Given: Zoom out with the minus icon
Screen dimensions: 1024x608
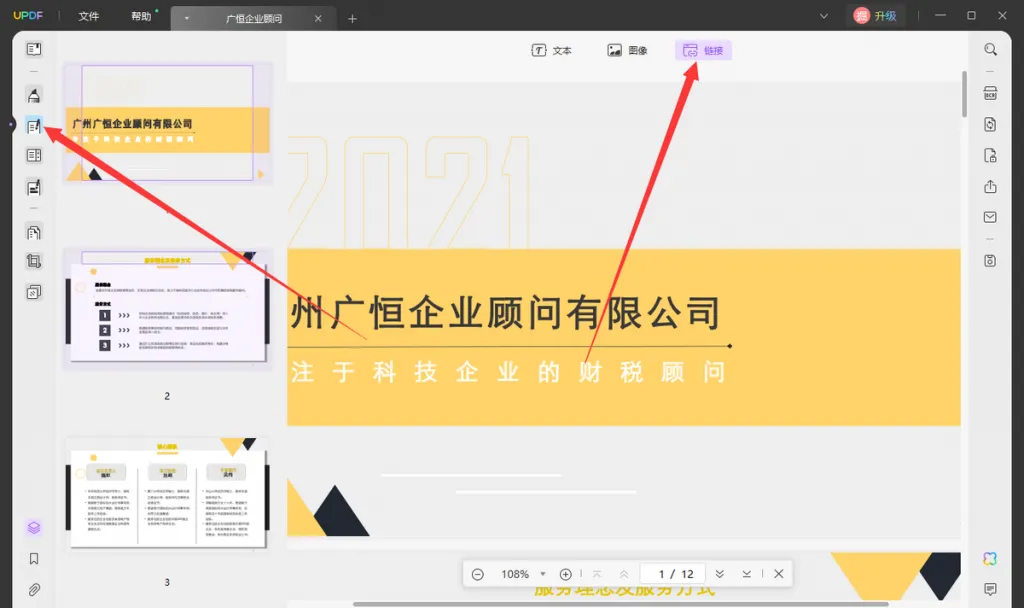Looking at the screenshot, I should tap(477, 574).
